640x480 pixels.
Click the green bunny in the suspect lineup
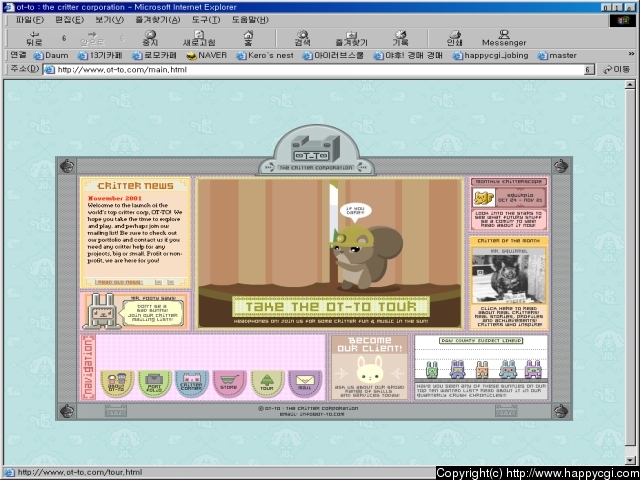click(432, 369)
